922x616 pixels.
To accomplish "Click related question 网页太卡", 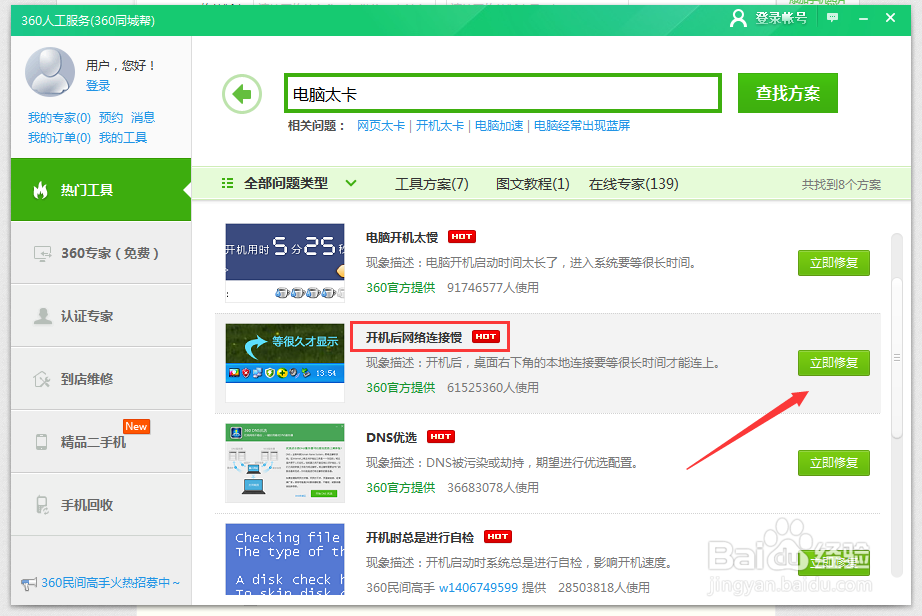I will 381,126.
